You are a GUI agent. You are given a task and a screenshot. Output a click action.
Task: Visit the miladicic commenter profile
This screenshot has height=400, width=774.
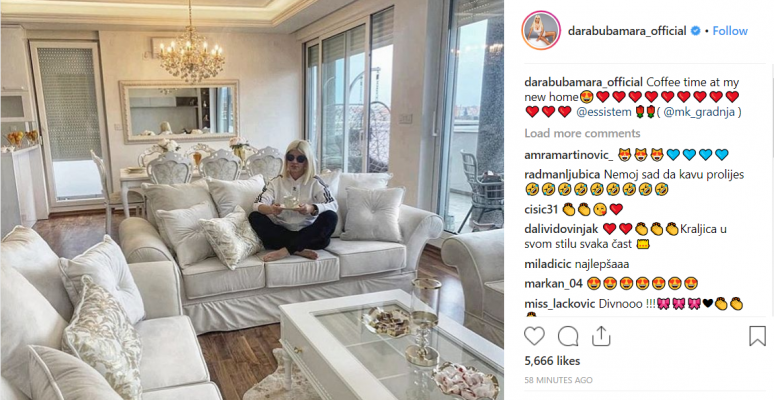[x=546, y=264]
